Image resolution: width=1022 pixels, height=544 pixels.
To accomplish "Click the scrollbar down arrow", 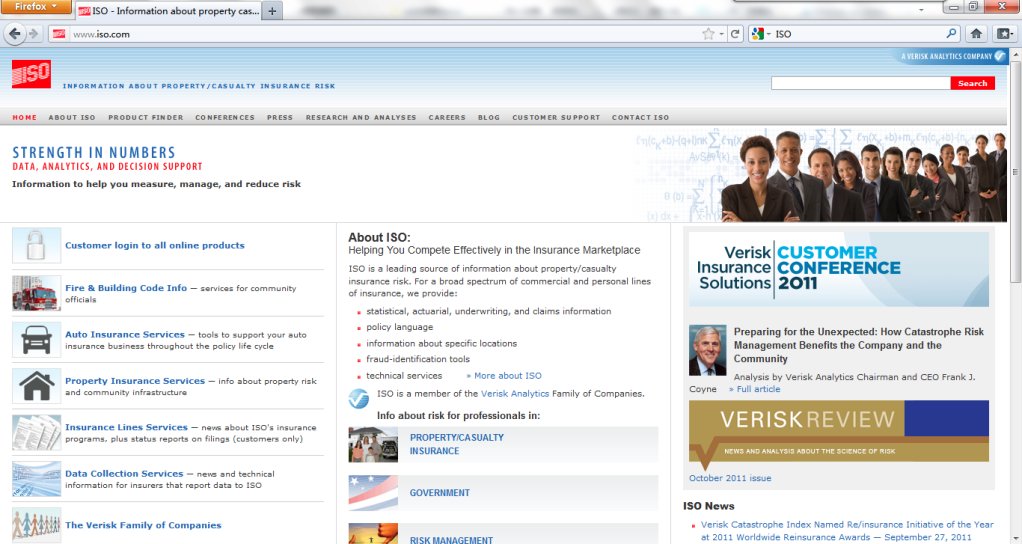I will coord(1015,538).
